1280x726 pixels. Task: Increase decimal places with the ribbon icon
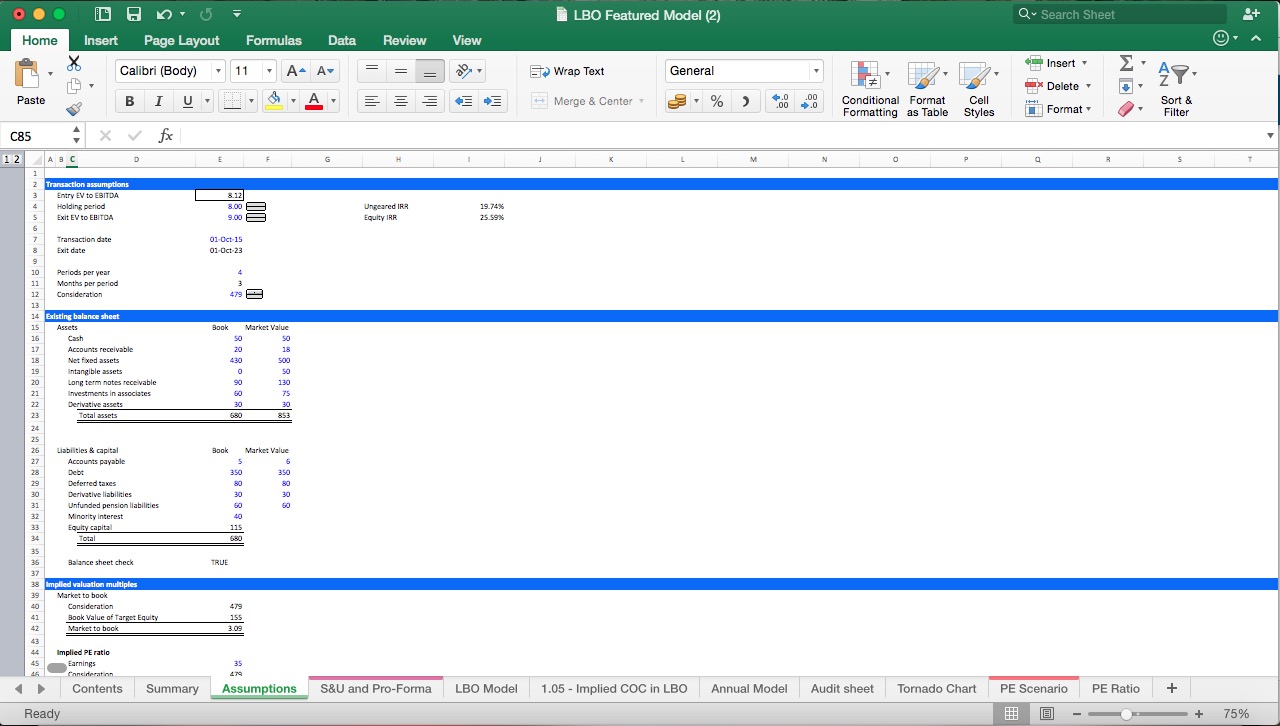781,100
